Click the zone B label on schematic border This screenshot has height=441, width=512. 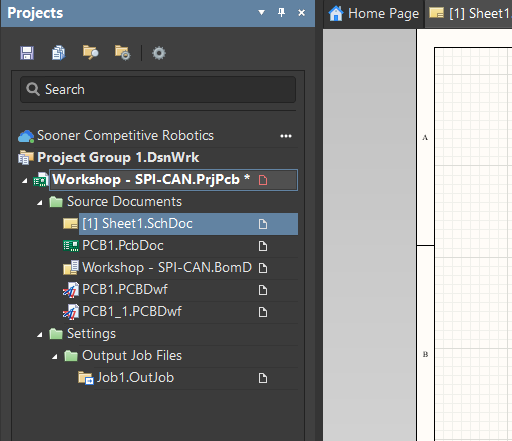tap(425, 354)
